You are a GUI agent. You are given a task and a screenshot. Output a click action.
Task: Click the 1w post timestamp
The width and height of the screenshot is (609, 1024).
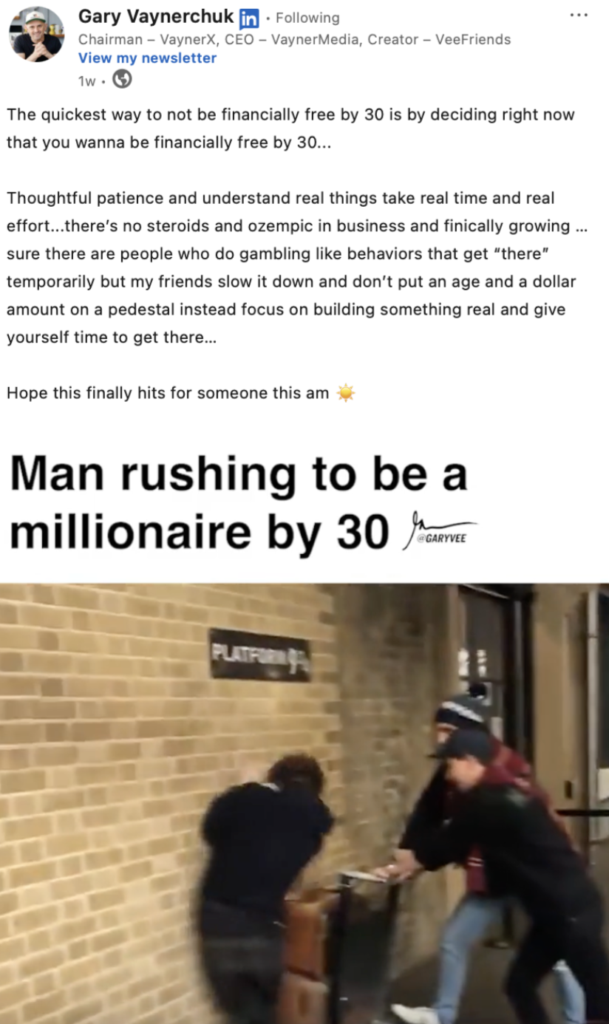pos(87,80)
